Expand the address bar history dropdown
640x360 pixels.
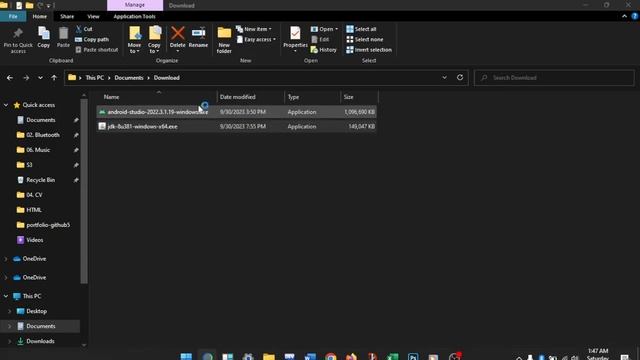[x=444, y=78]
